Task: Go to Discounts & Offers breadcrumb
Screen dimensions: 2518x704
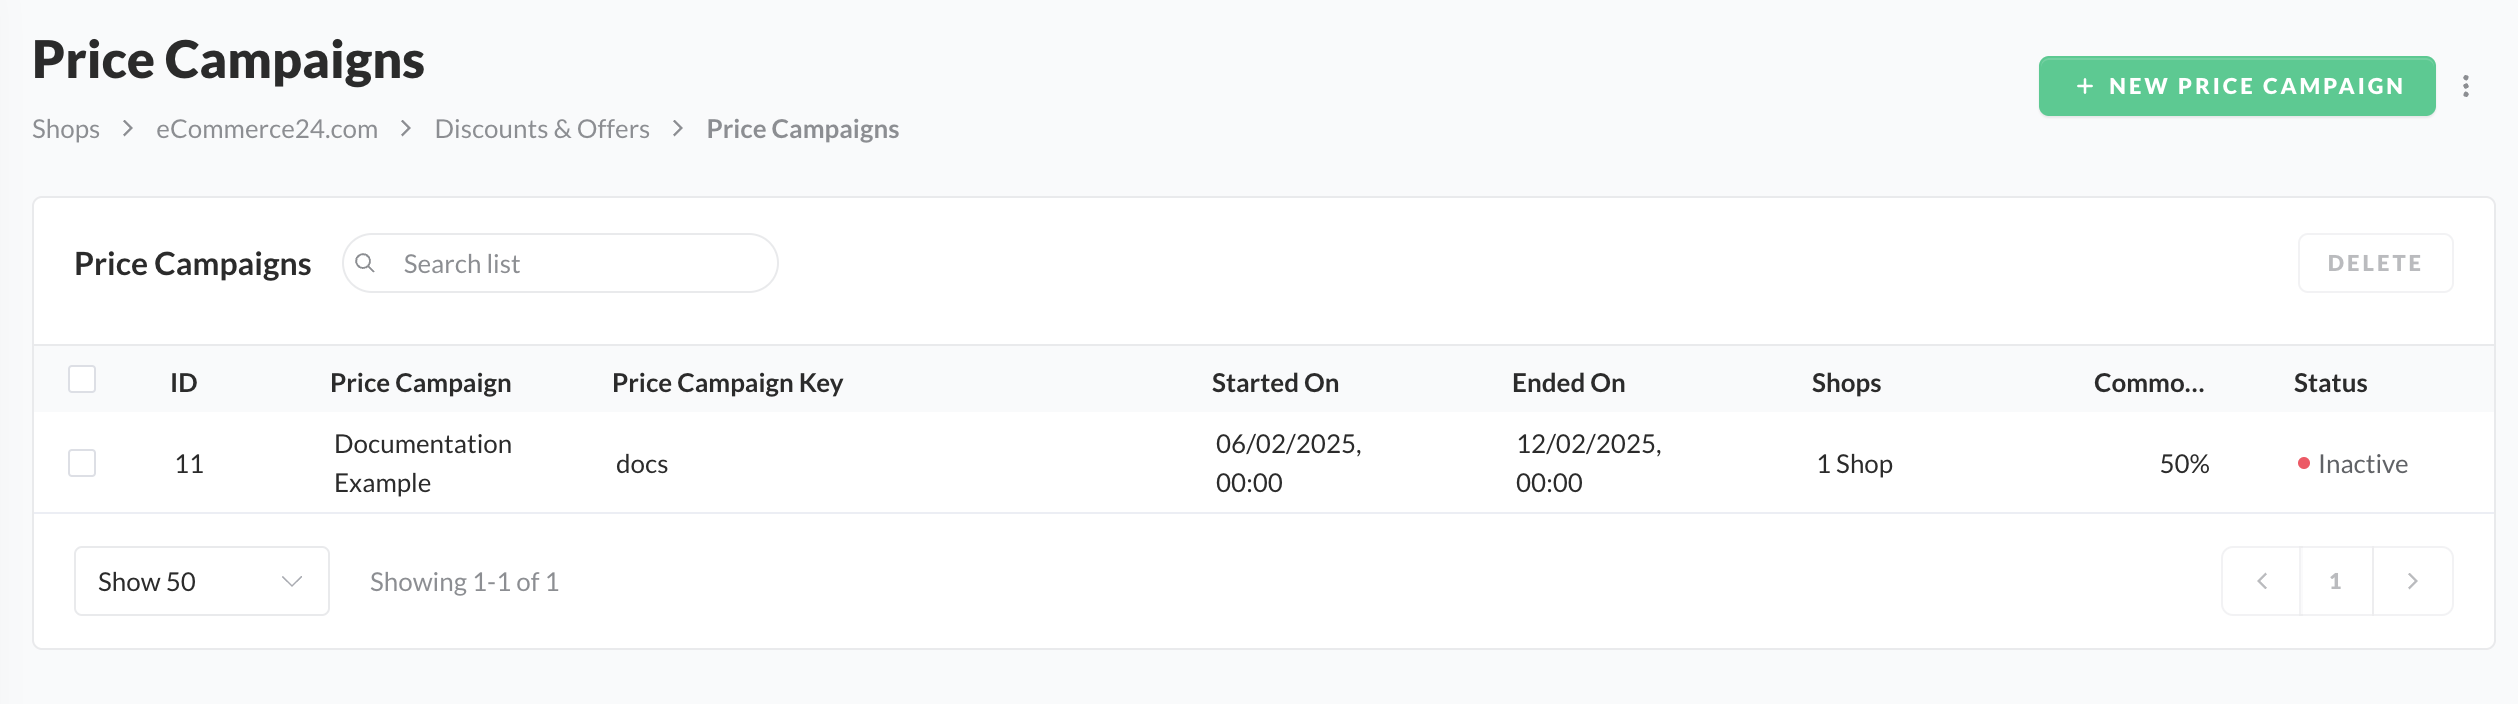Action: (x=542, y=129)
